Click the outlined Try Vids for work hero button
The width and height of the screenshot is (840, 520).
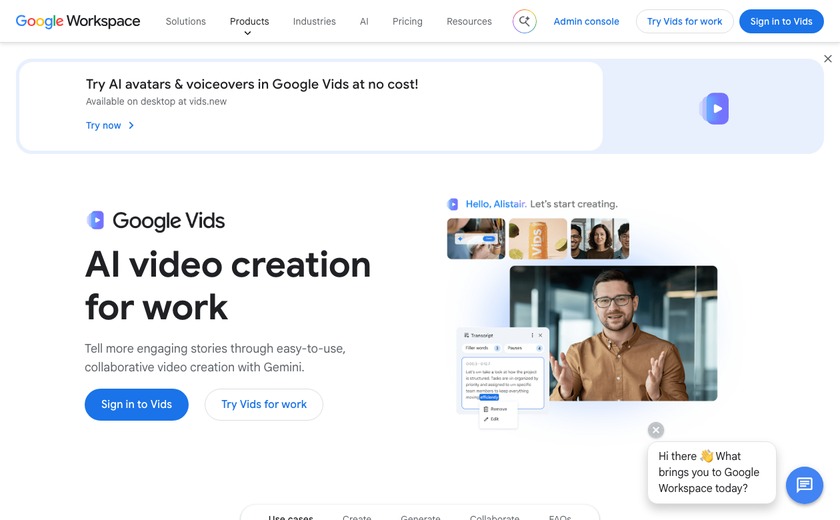(264, 404)
